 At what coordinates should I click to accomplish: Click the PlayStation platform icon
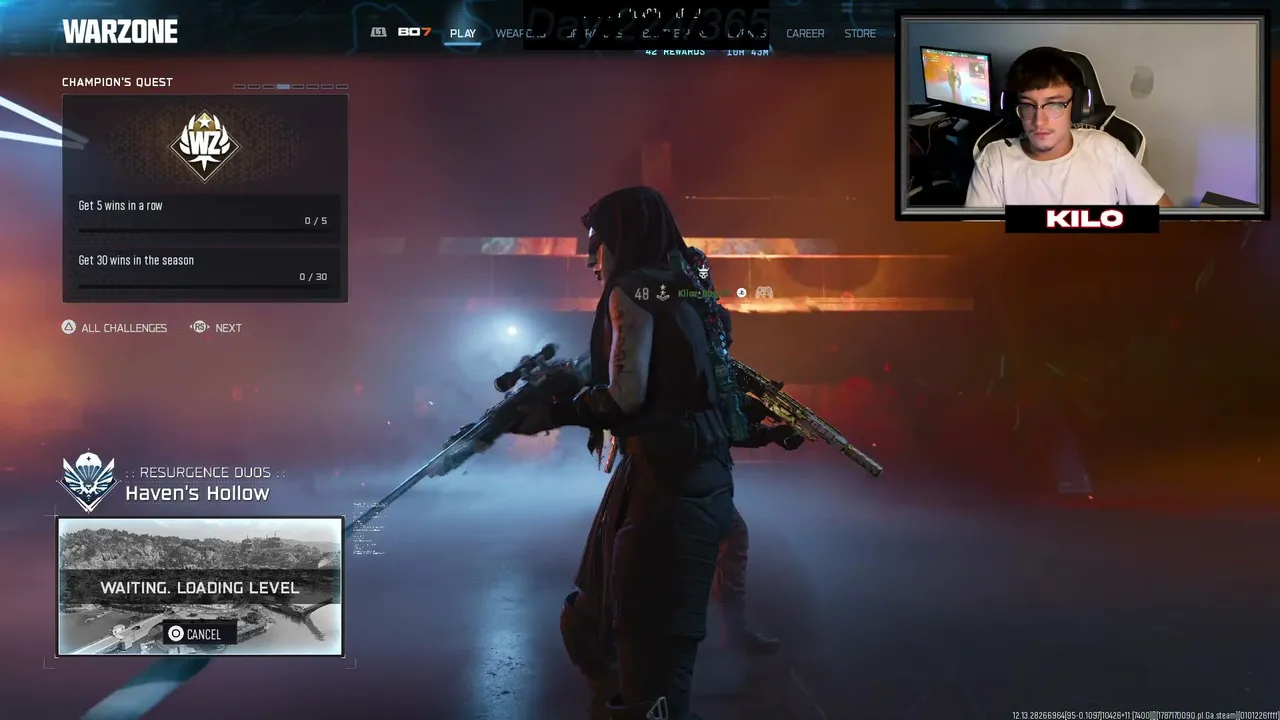coord(741,293)
